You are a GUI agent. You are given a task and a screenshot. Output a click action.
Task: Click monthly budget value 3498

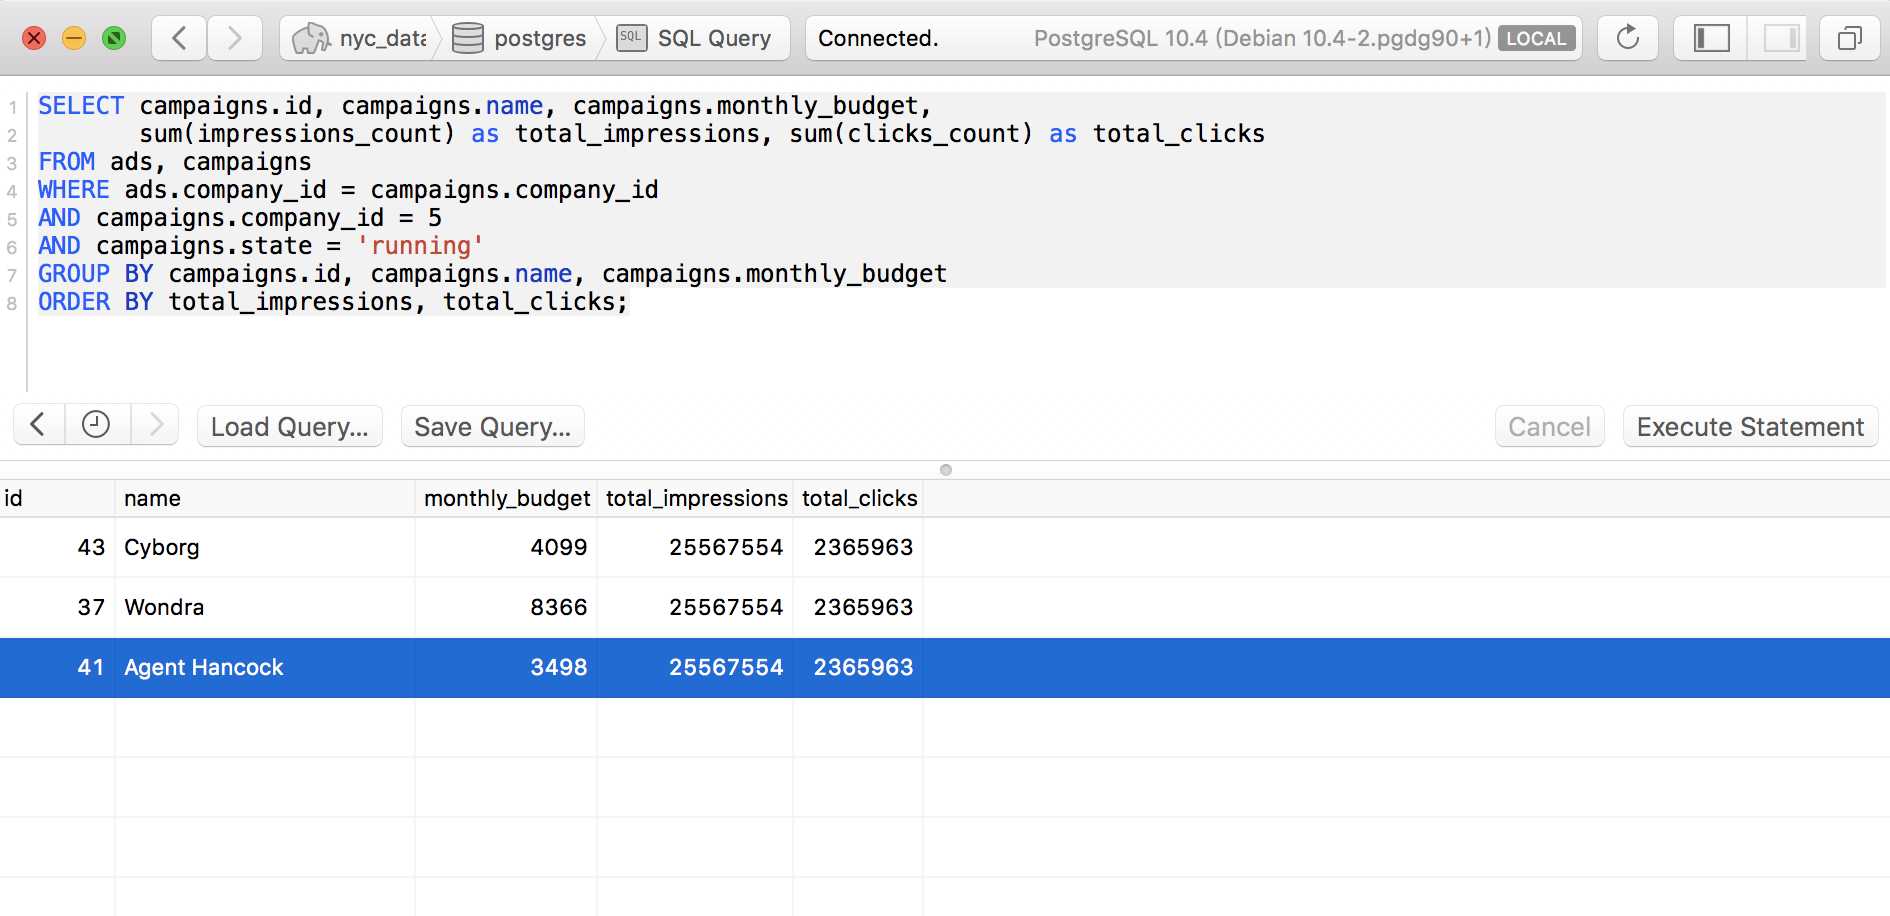coord(506,667)
